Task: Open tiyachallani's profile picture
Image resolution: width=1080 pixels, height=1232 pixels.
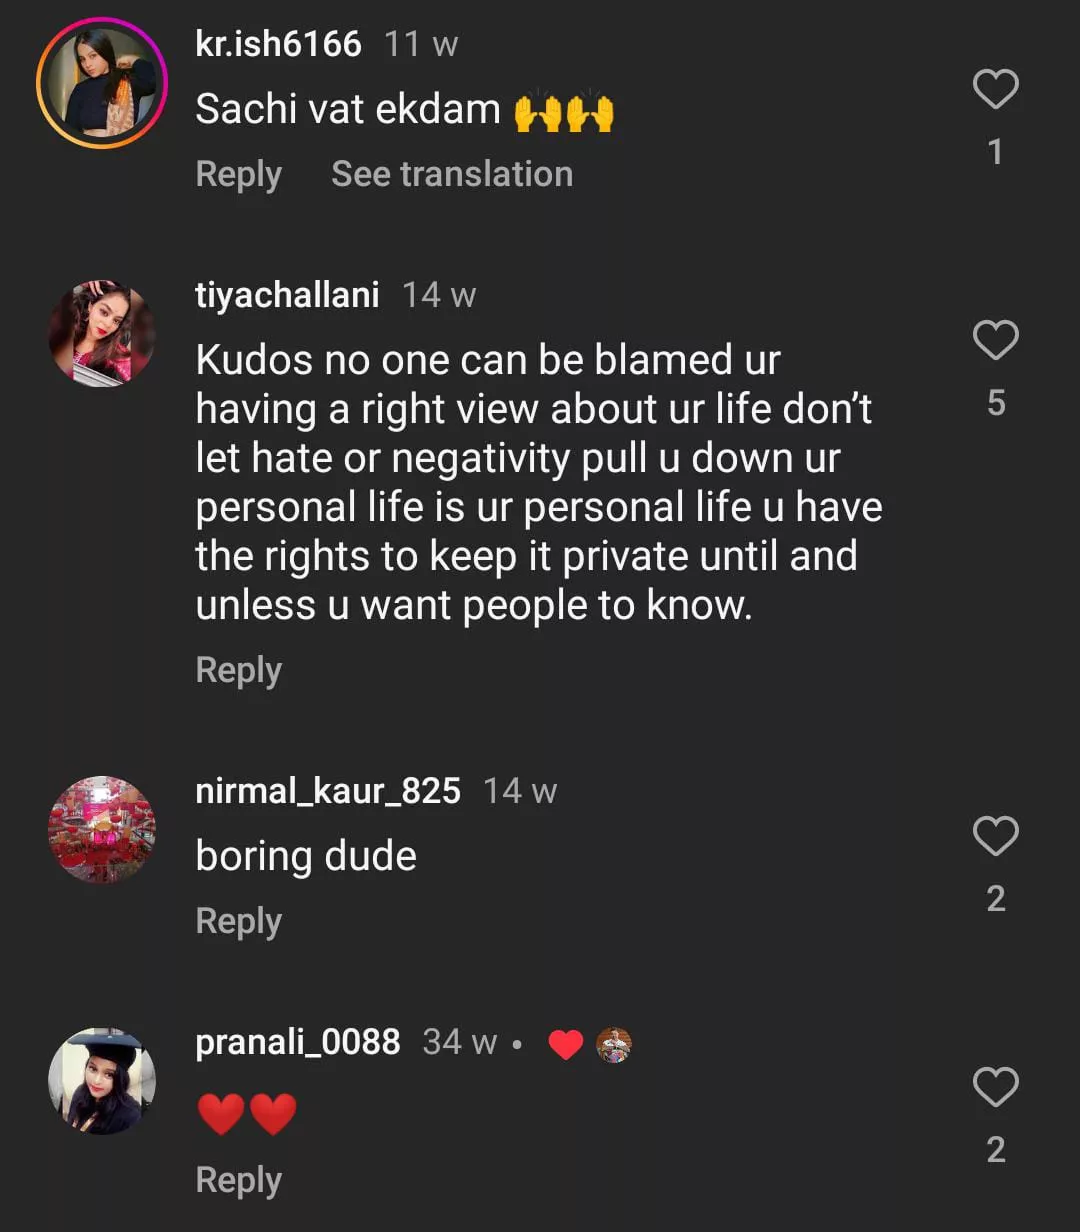Action: click(x=101, y=333)
